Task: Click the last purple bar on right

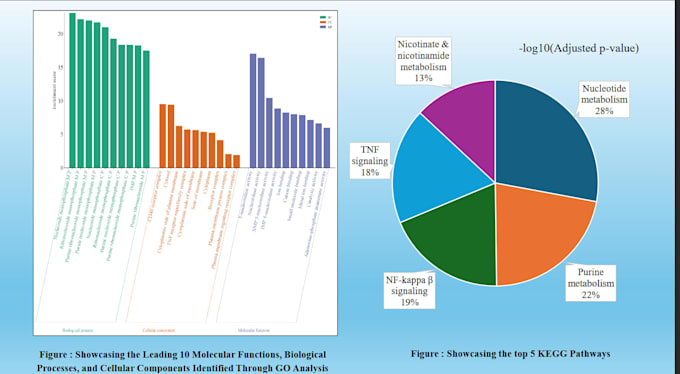Action: tap(327, 148)
